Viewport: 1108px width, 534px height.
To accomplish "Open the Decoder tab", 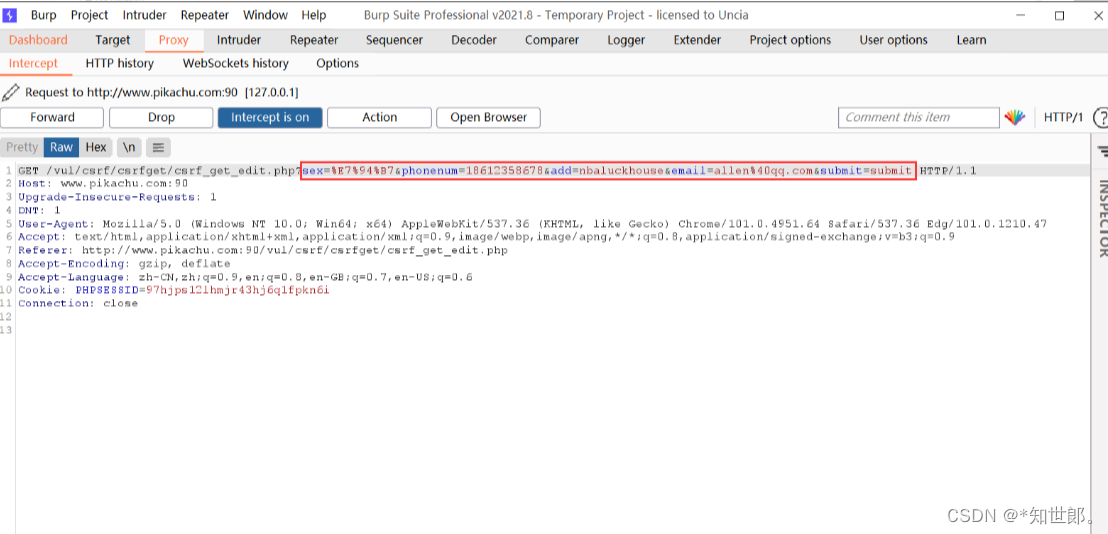I will coord(474,40).
